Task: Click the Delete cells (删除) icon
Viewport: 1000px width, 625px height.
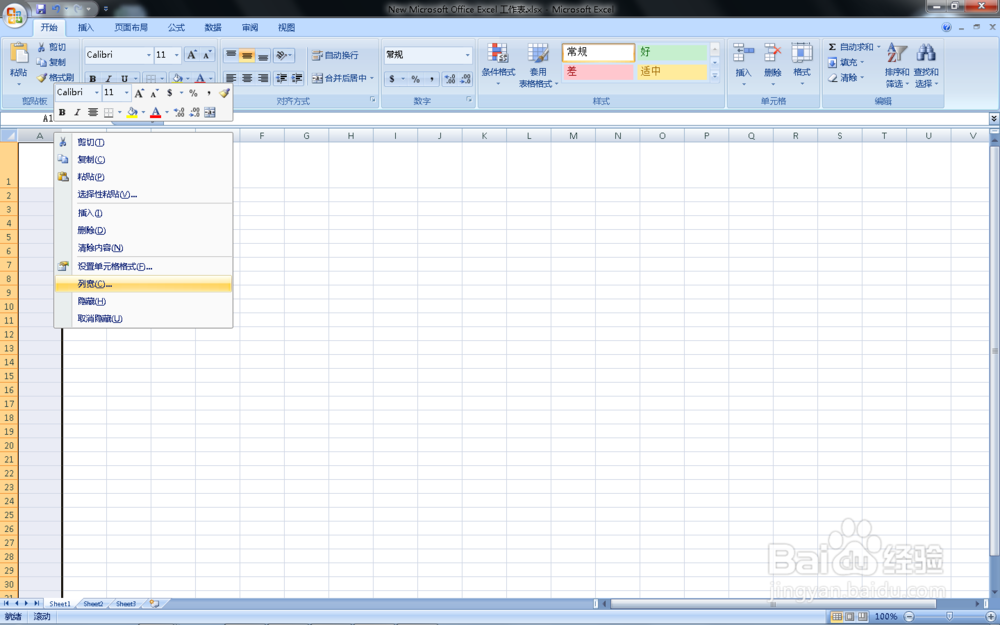Action: 772,54
